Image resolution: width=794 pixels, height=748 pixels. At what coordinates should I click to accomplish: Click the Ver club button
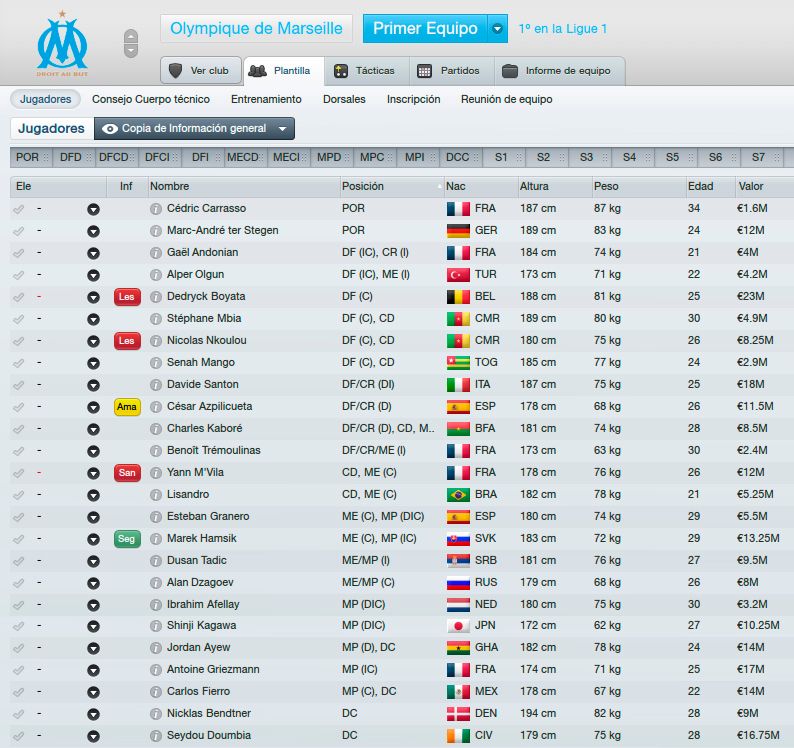(201, 70)
